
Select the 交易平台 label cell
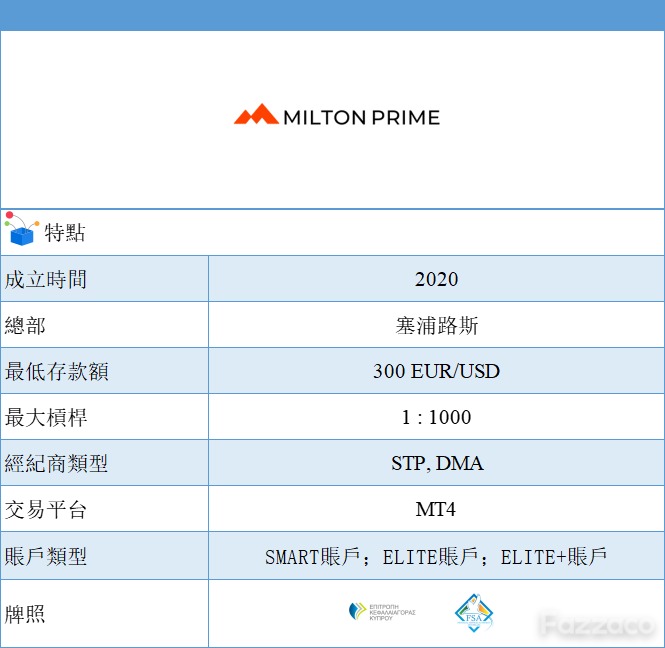[x=104, y=509]
